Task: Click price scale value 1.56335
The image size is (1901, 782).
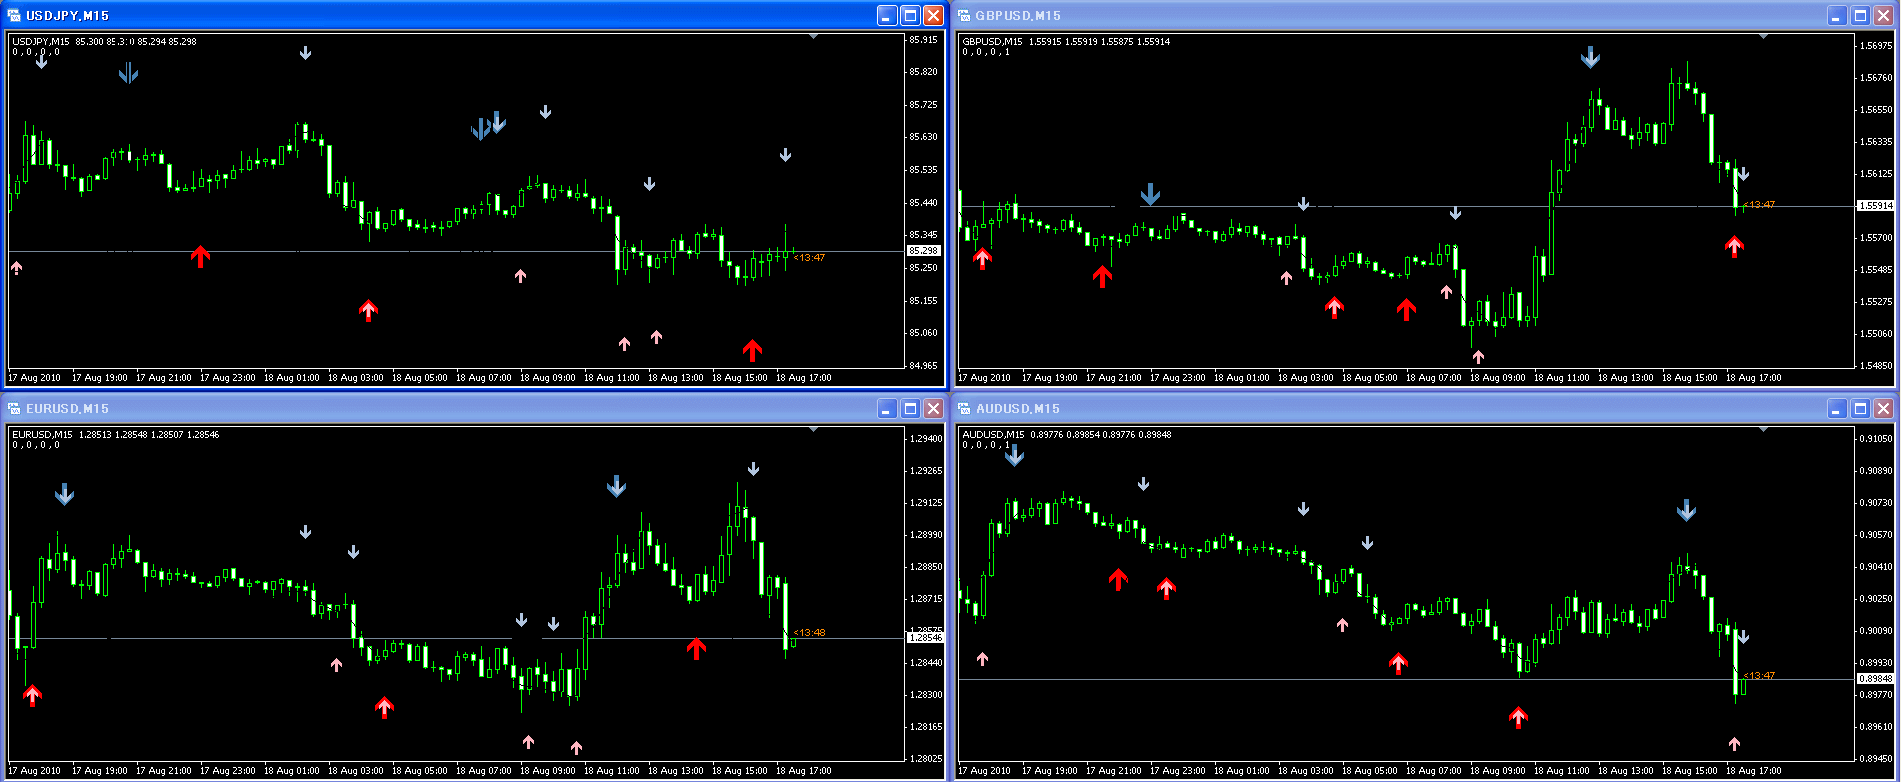Action: click(x=1876, y=142)
